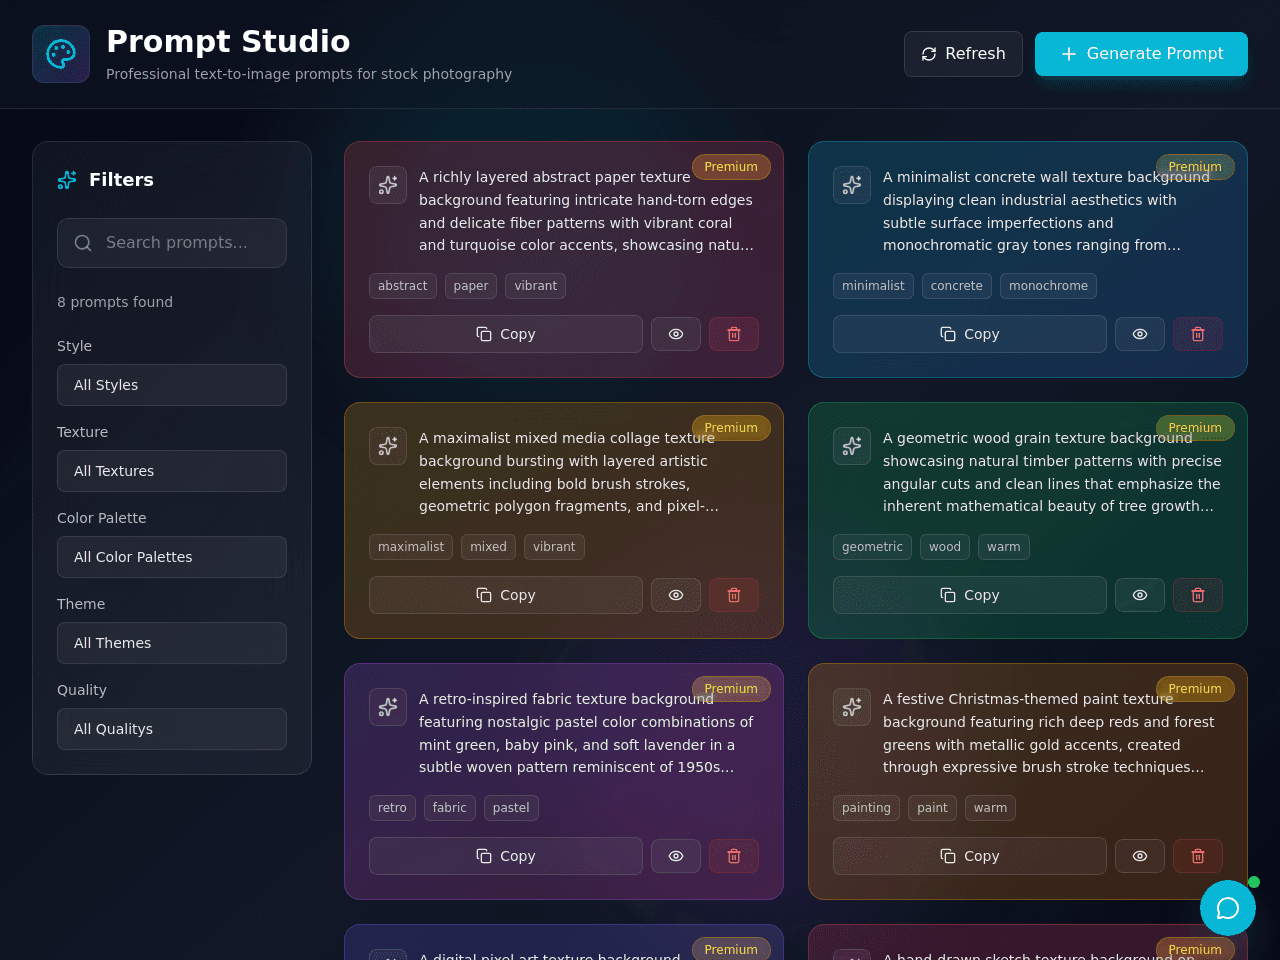Click the sparkle icon on Christmas paint card
The height and width of the screenshot is (960, 1280).
(x=852, y=707)
